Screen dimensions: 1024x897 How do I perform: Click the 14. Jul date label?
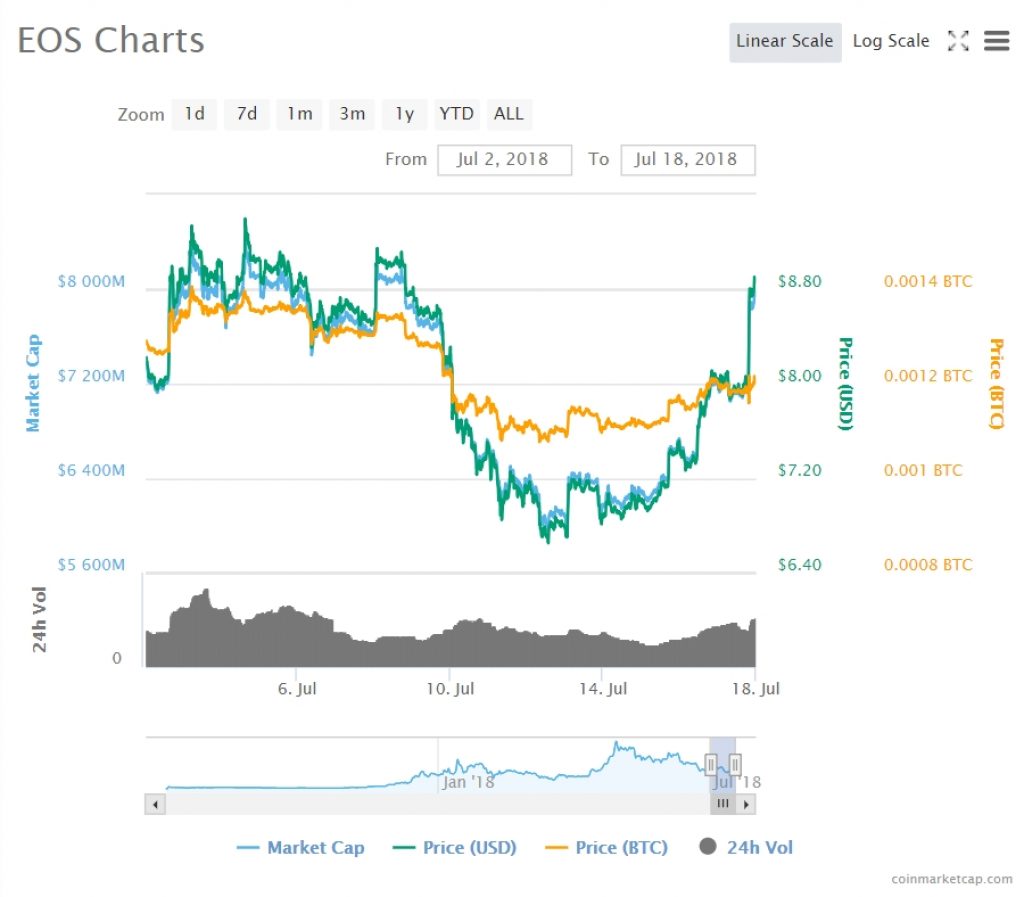click(x=603, y=689)
